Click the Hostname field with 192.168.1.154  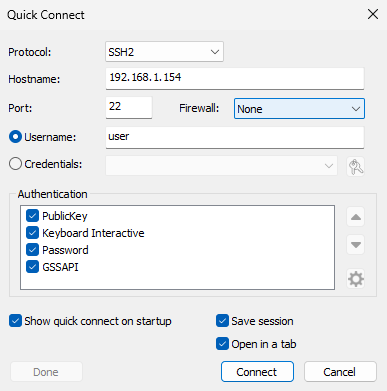[x=235, y=79]
